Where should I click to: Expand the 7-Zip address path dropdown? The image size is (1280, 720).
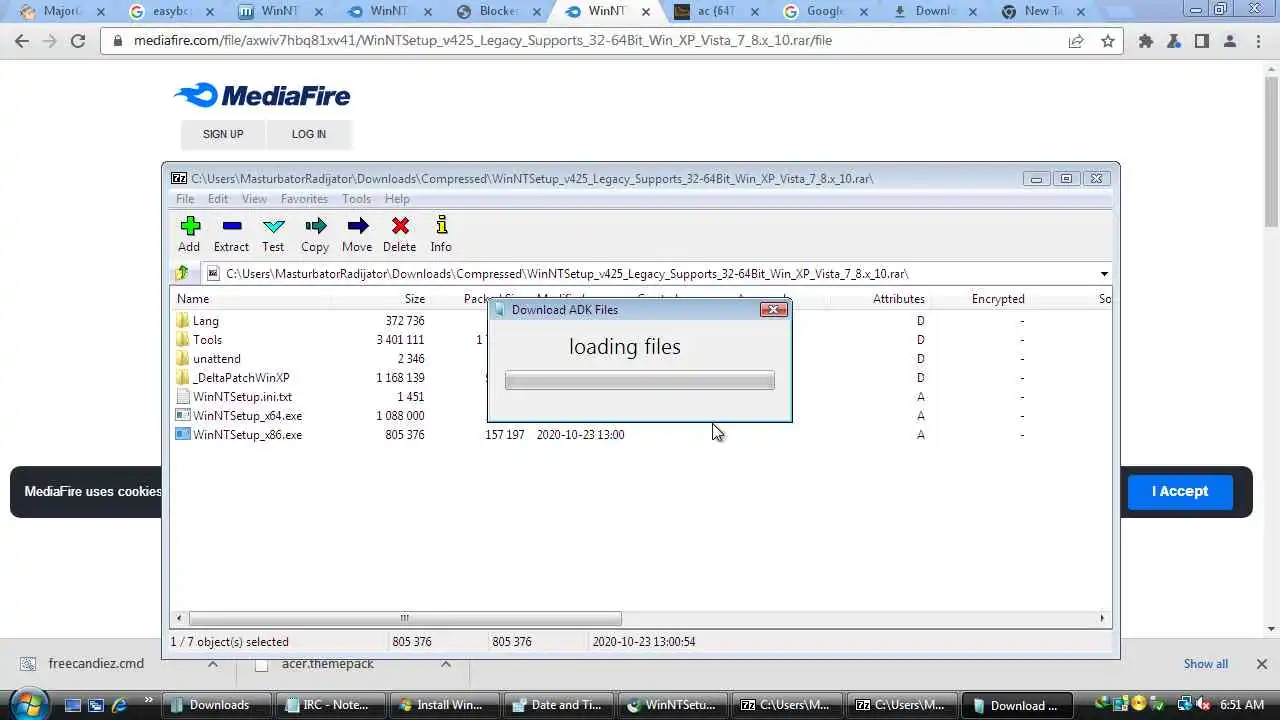click(1104, 274)
